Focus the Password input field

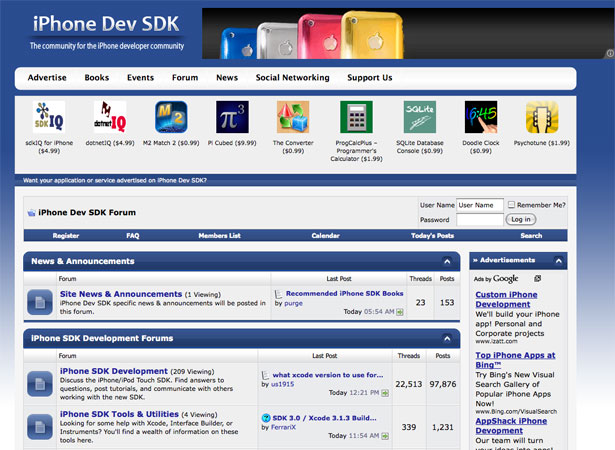pyautogui.click(x=480, y=220)
